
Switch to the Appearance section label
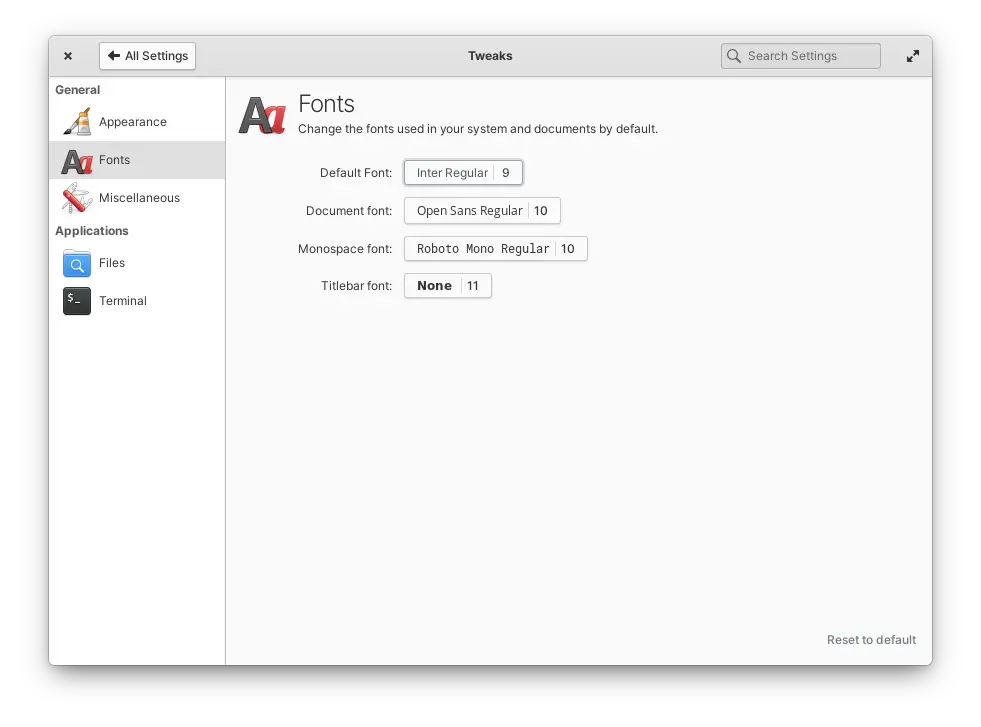133,122
